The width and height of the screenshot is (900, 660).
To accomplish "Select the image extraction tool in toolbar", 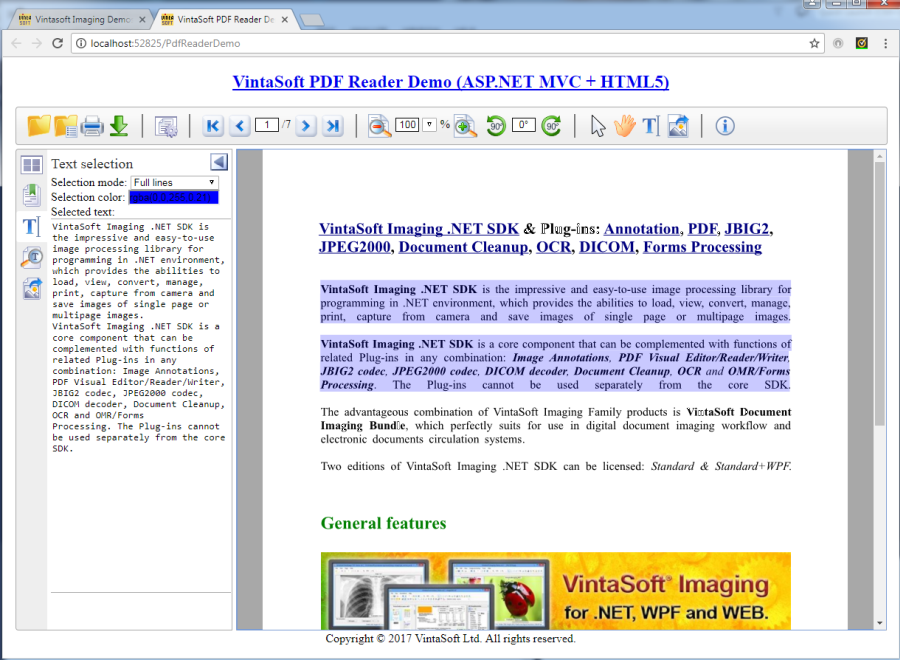I will (x=678, y=126).
